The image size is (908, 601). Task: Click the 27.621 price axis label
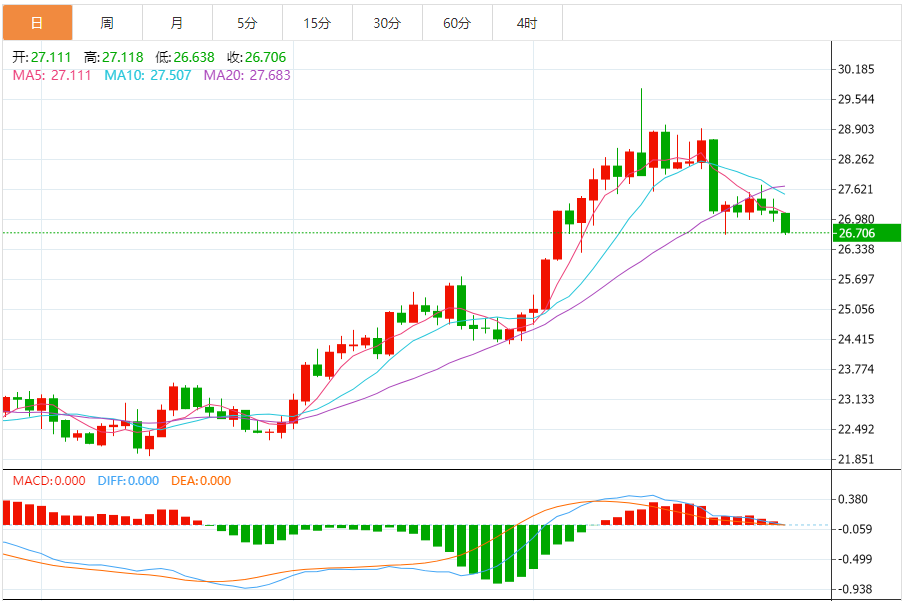coord(856,189)
